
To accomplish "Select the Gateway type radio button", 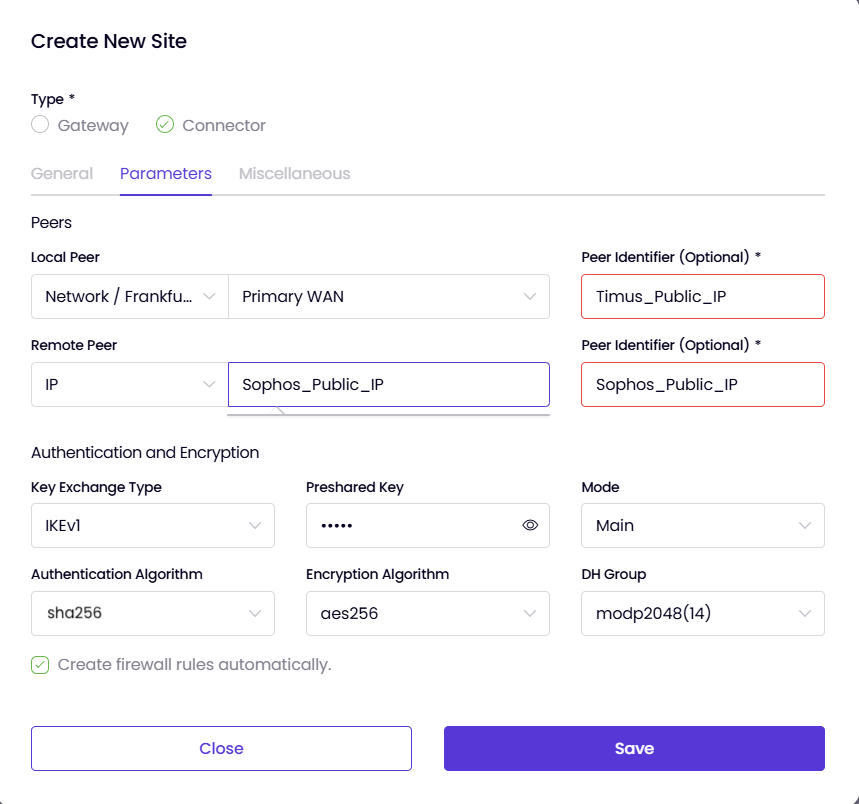I will [40, 125].
